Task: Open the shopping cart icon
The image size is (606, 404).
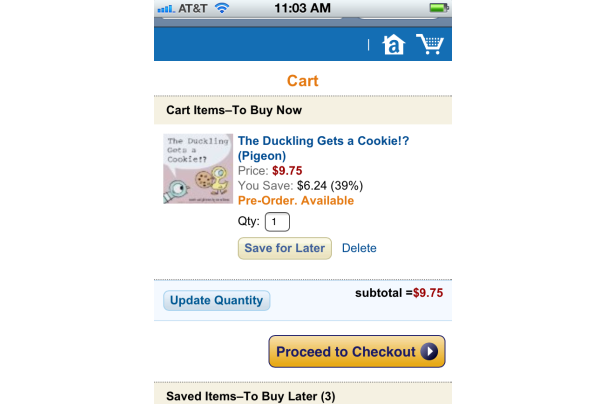Action: pos(430,44)
